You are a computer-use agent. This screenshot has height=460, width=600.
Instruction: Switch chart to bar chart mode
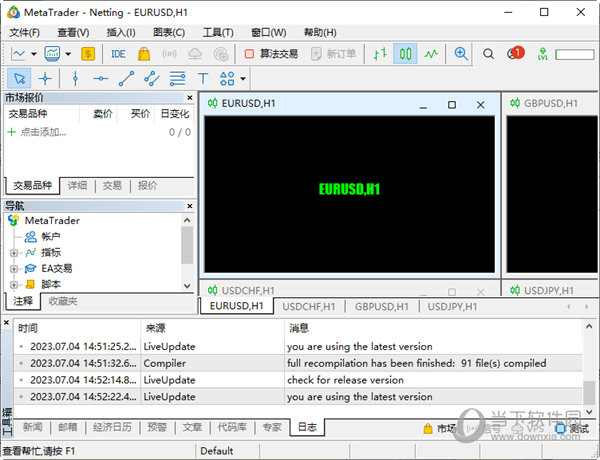point(380,54)
